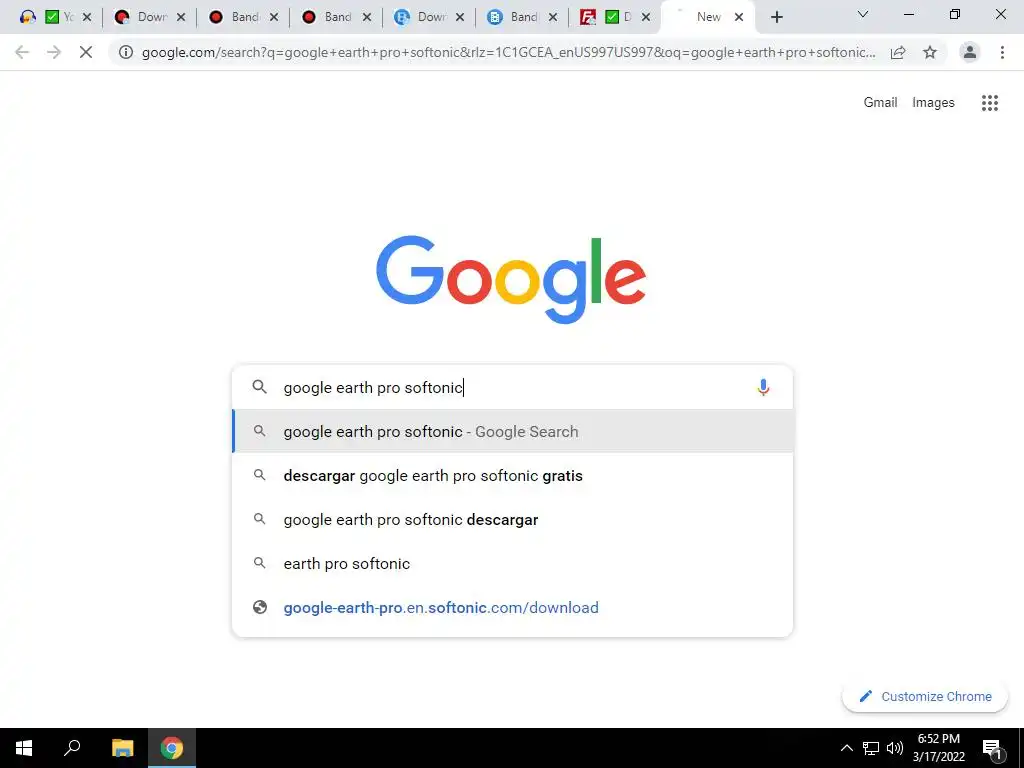Image resolution: width=1024 pixels, height=768 pixels.
Task: Close the Band tab with blue B icon
Action: 553,18
